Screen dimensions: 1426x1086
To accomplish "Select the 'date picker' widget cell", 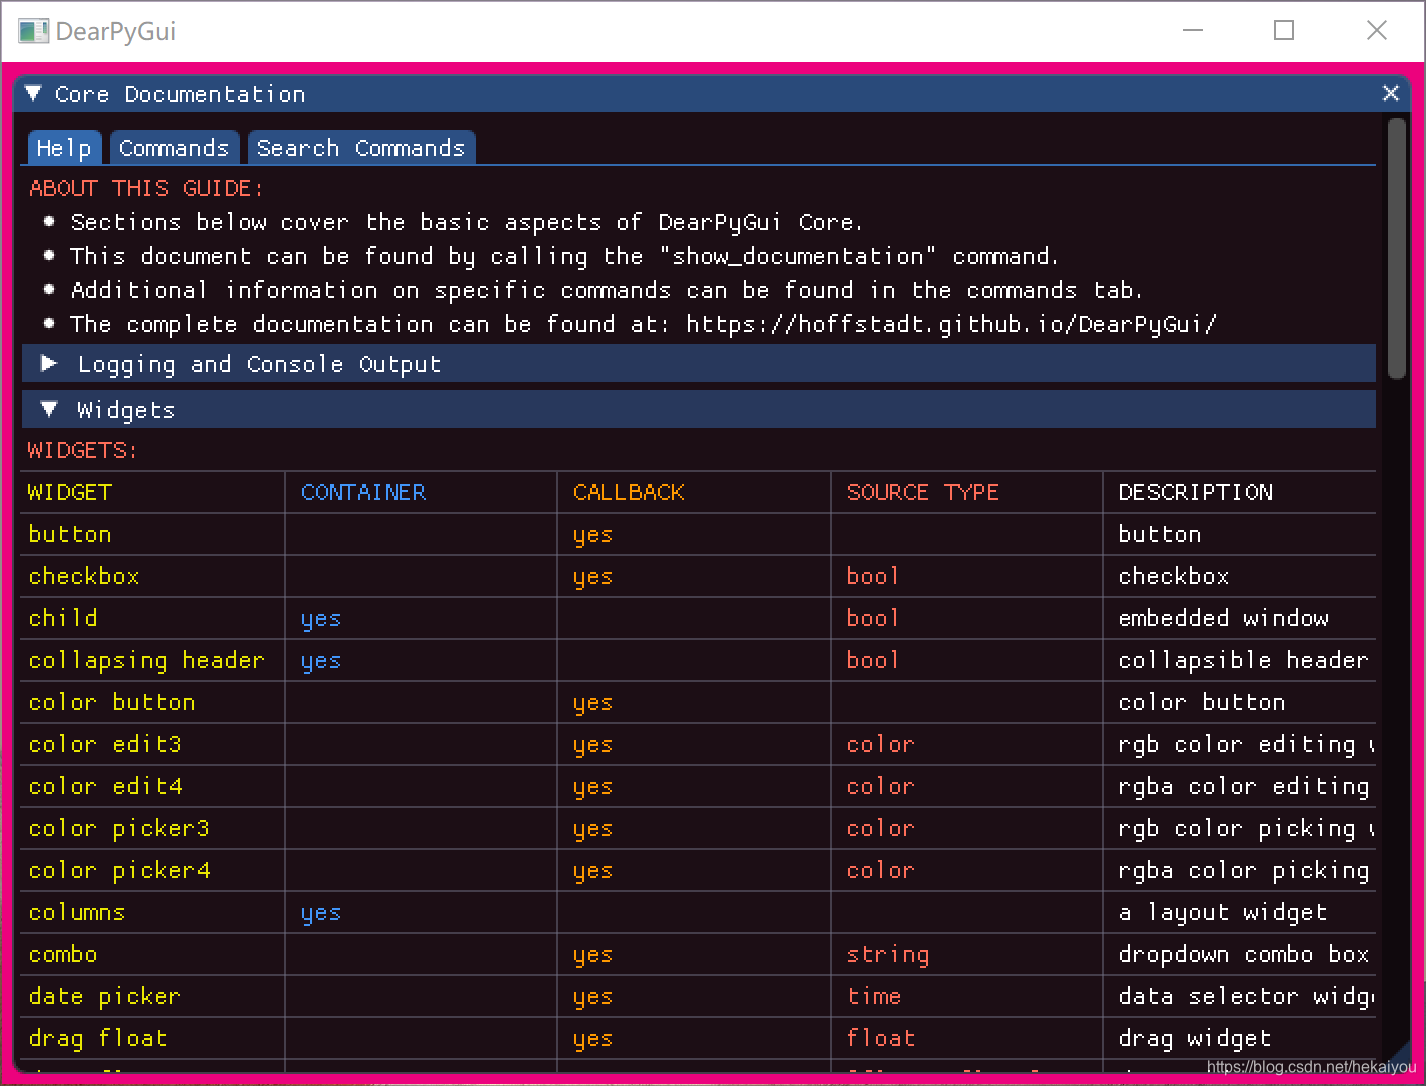I will point(105,996).
